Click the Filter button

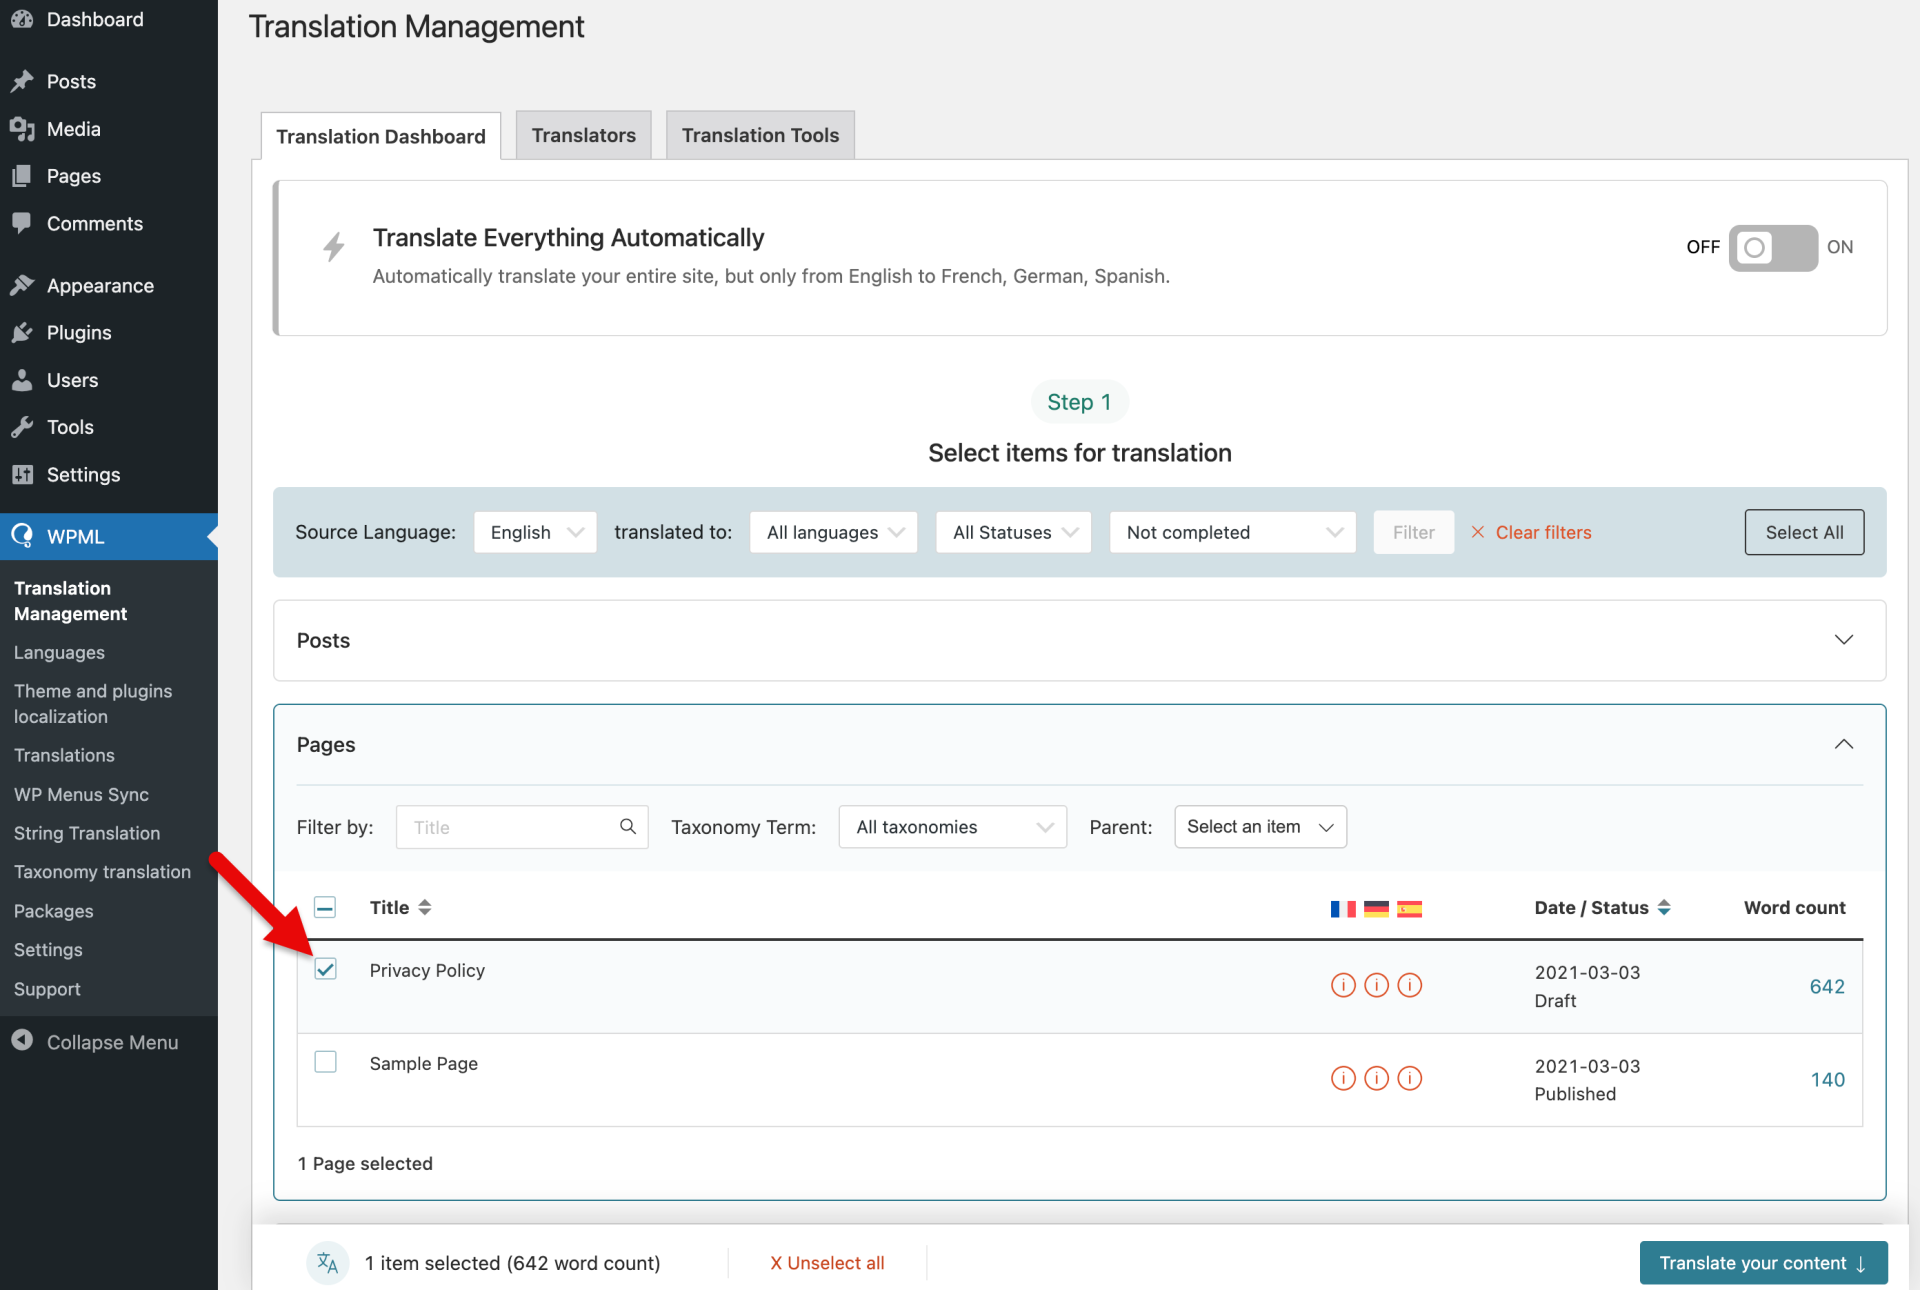tap(1413, 532)
